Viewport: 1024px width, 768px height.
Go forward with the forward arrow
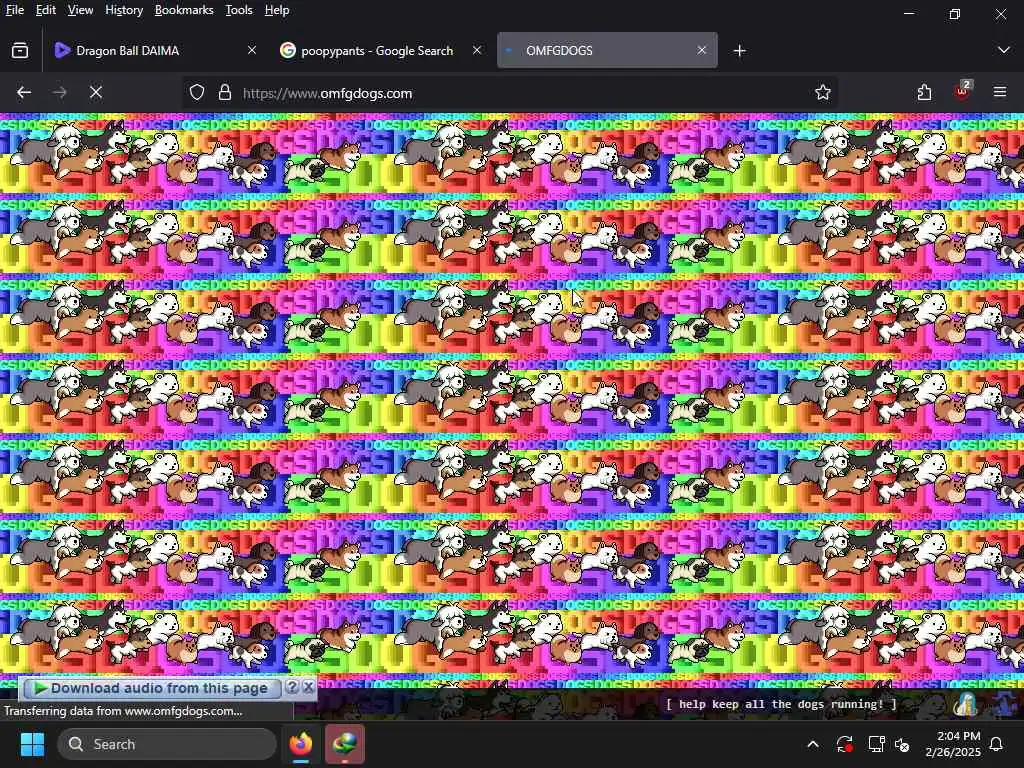click(59, 93)
